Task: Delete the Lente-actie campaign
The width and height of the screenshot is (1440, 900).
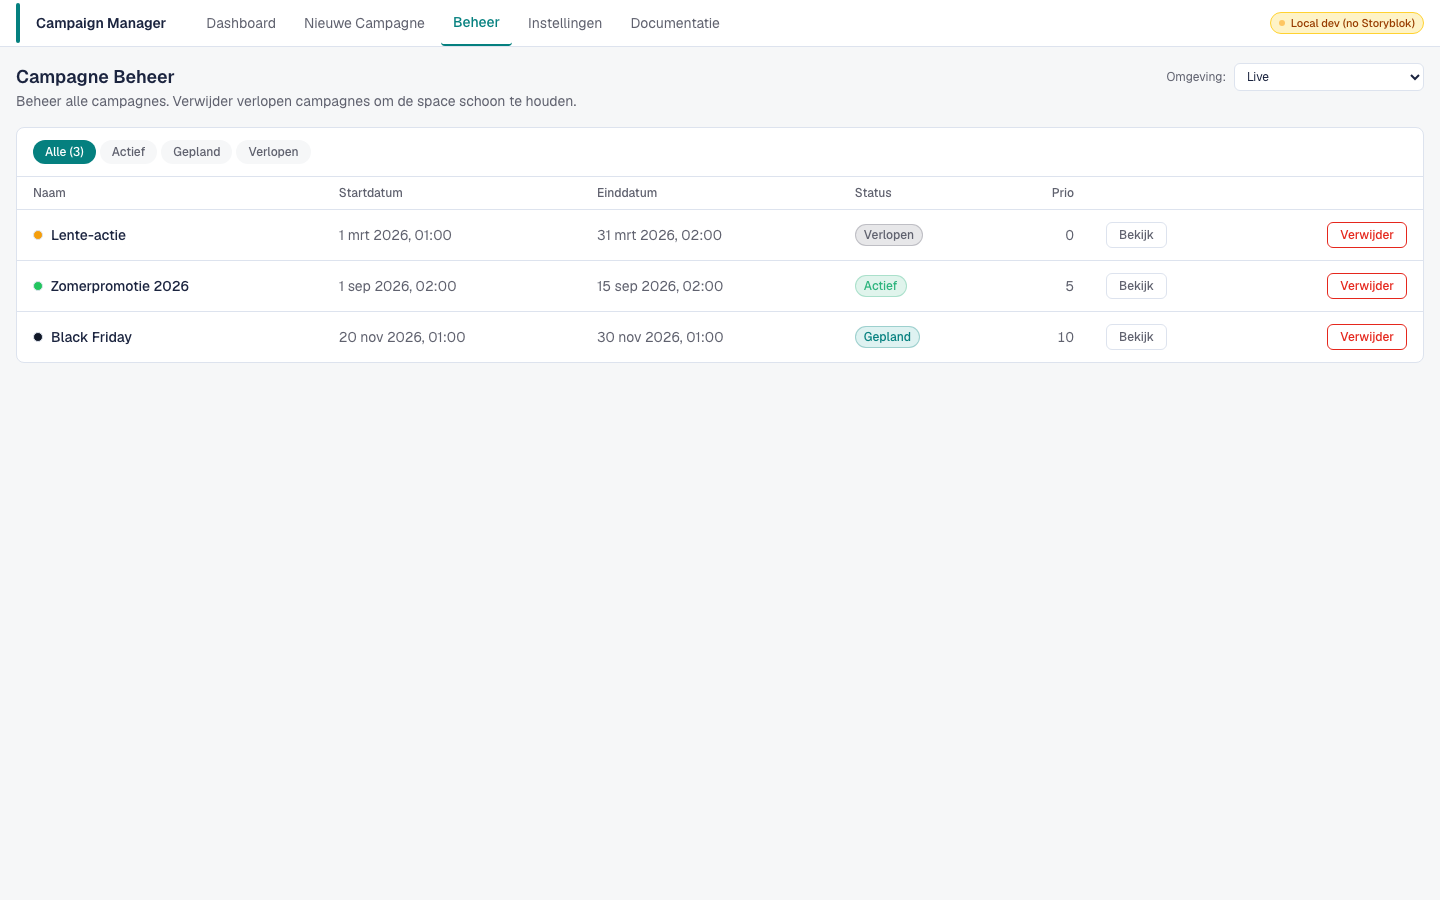Action: click(1367, 235)
